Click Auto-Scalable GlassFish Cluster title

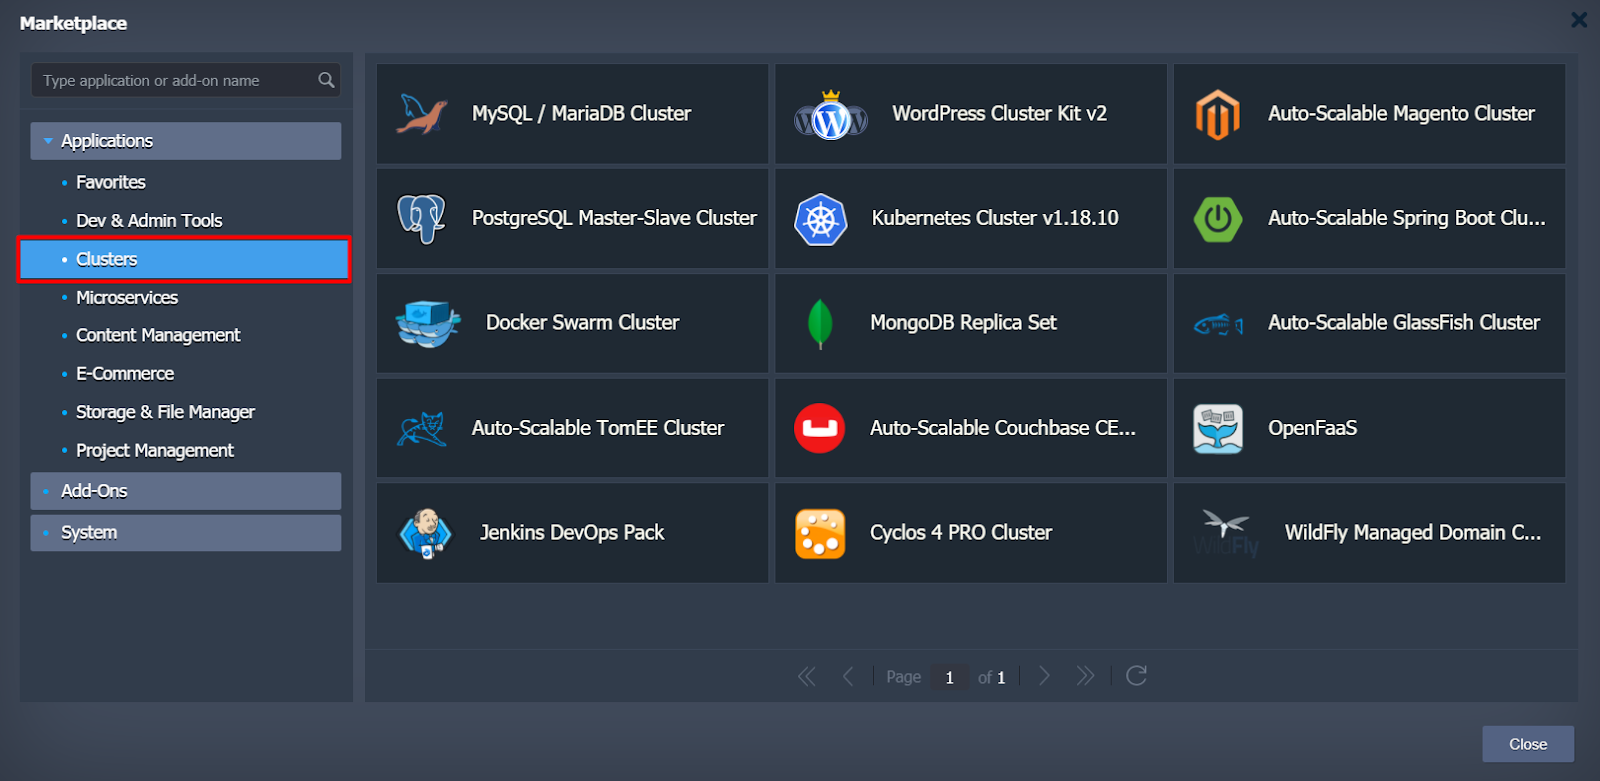click(1404, 323)
